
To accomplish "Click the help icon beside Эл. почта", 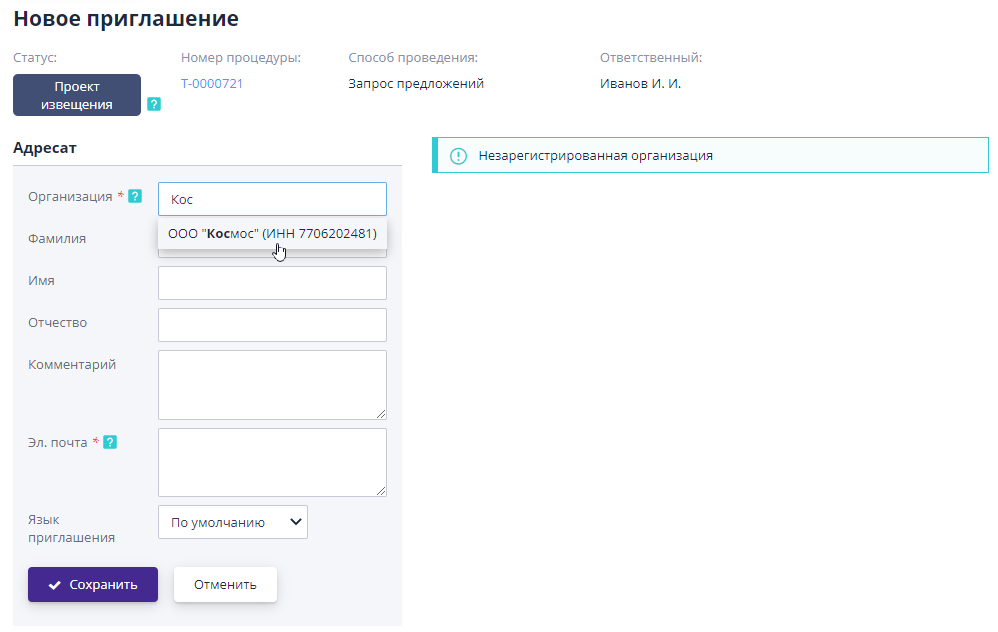I will coord(110,441).
